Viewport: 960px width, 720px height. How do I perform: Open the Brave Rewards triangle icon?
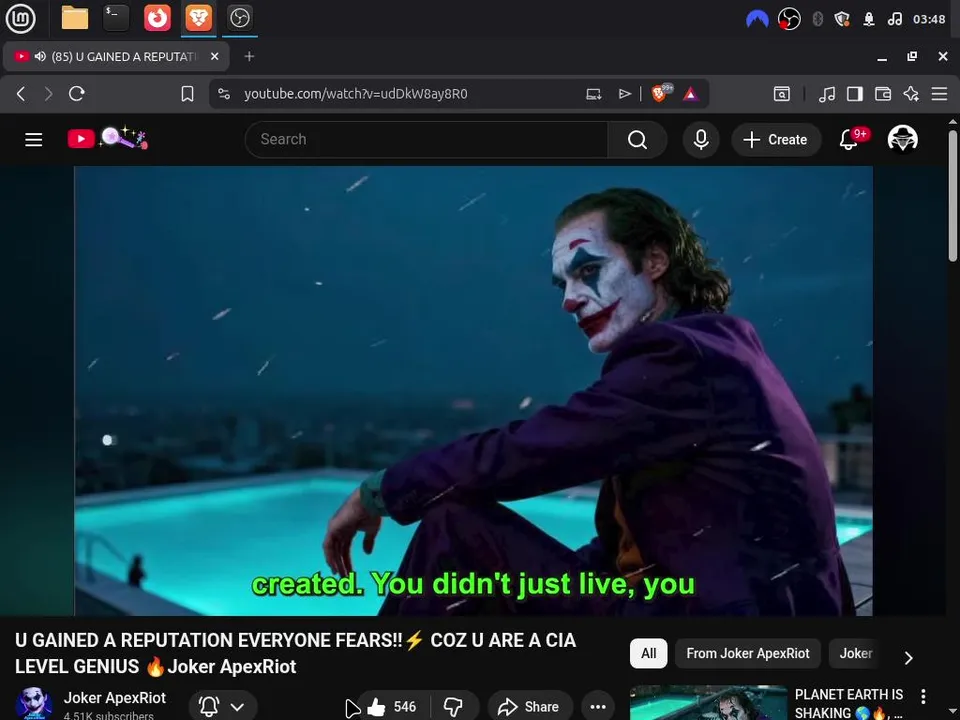click(691, 94)
